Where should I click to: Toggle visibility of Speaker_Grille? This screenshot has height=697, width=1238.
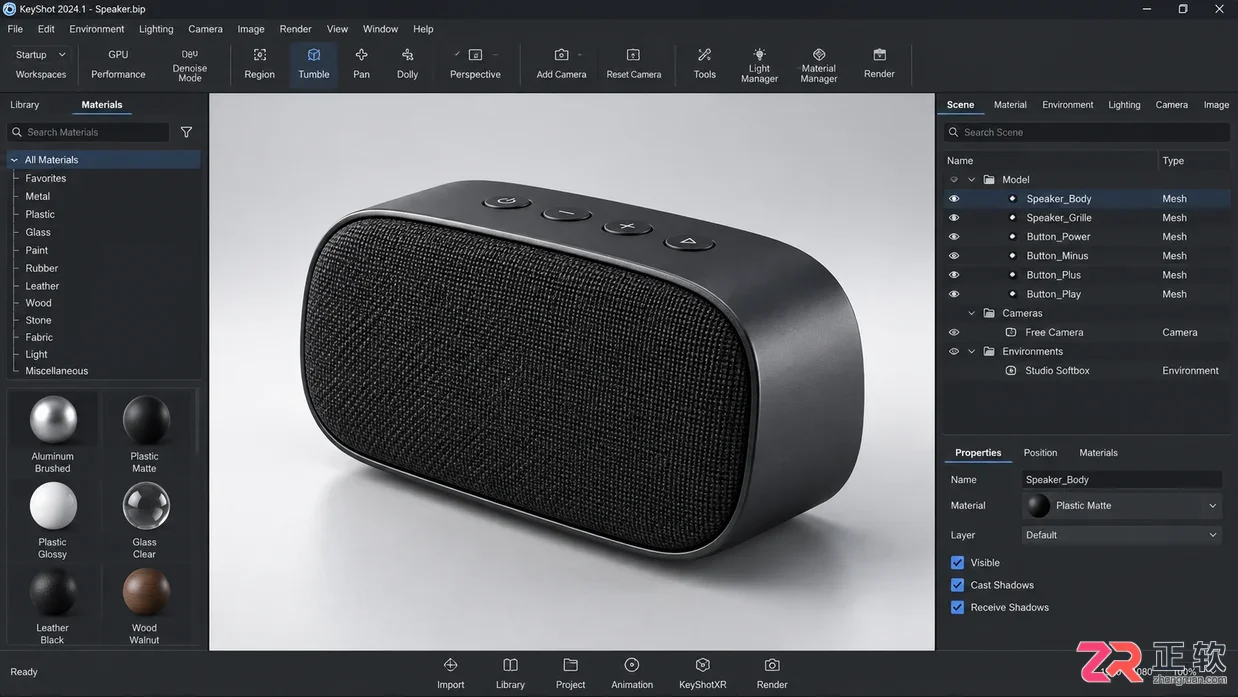pos(954,218)
